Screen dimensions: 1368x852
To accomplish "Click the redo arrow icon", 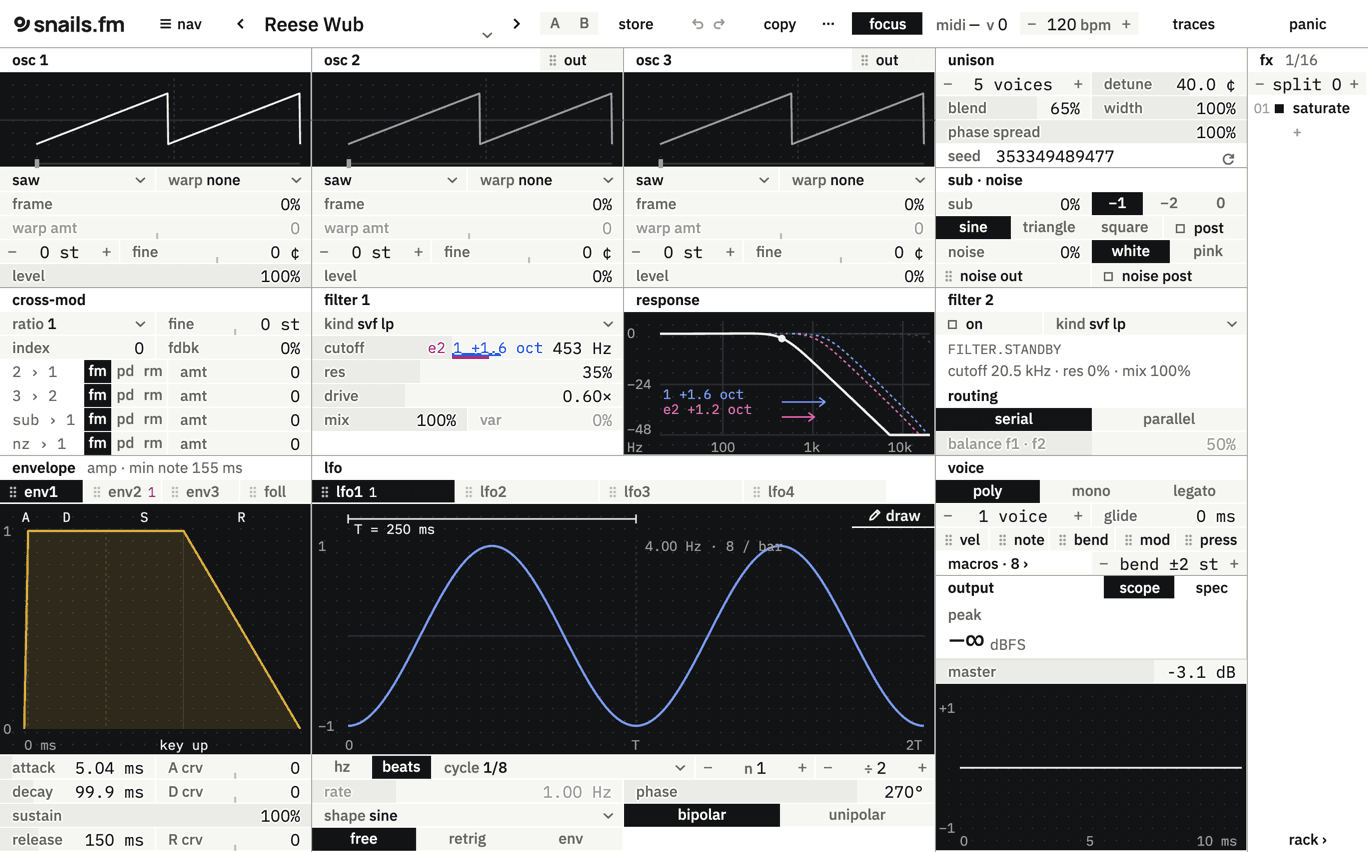I will [x=719, y=24].
